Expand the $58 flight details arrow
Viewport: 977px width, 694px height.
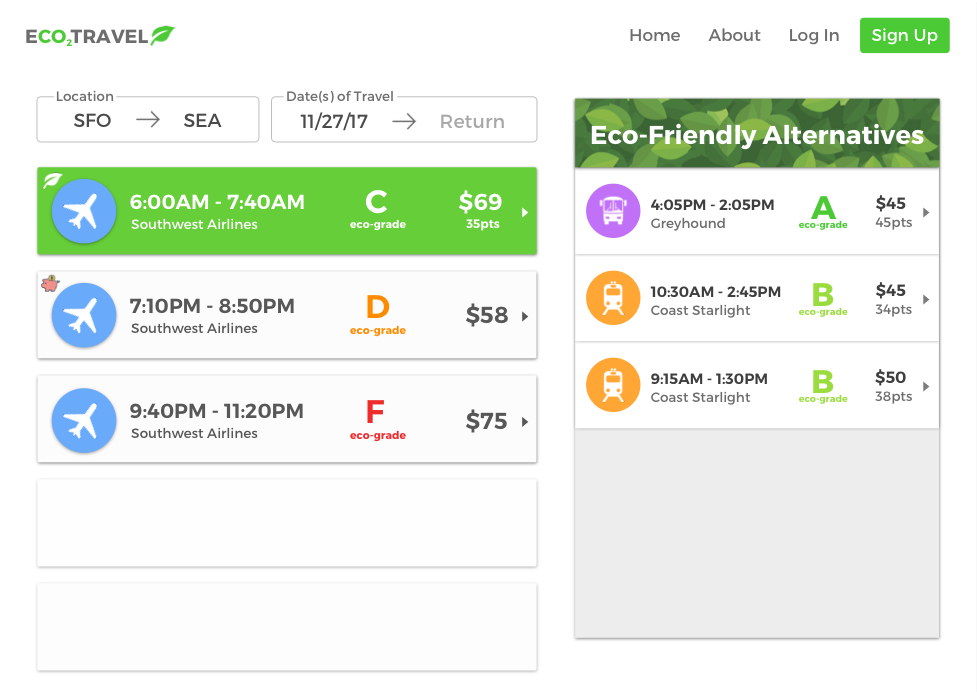click(525, 316)
